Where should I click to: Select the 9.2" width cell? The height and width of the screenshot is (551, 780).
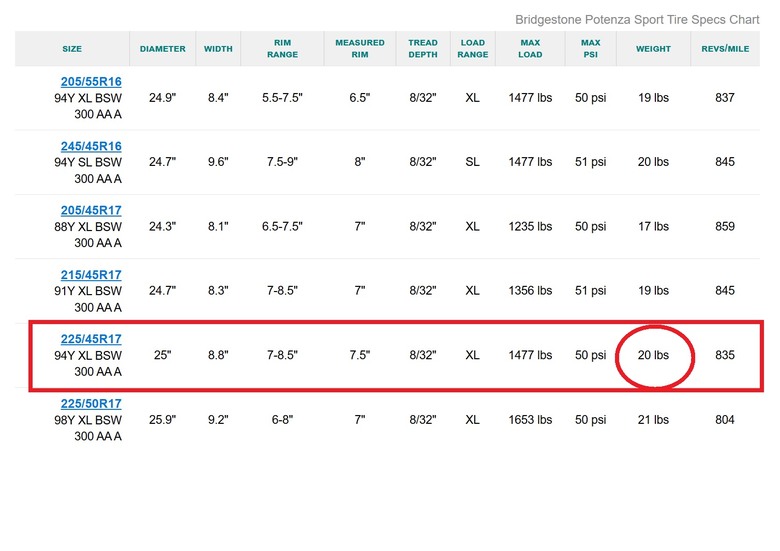(x=218, y=420)
